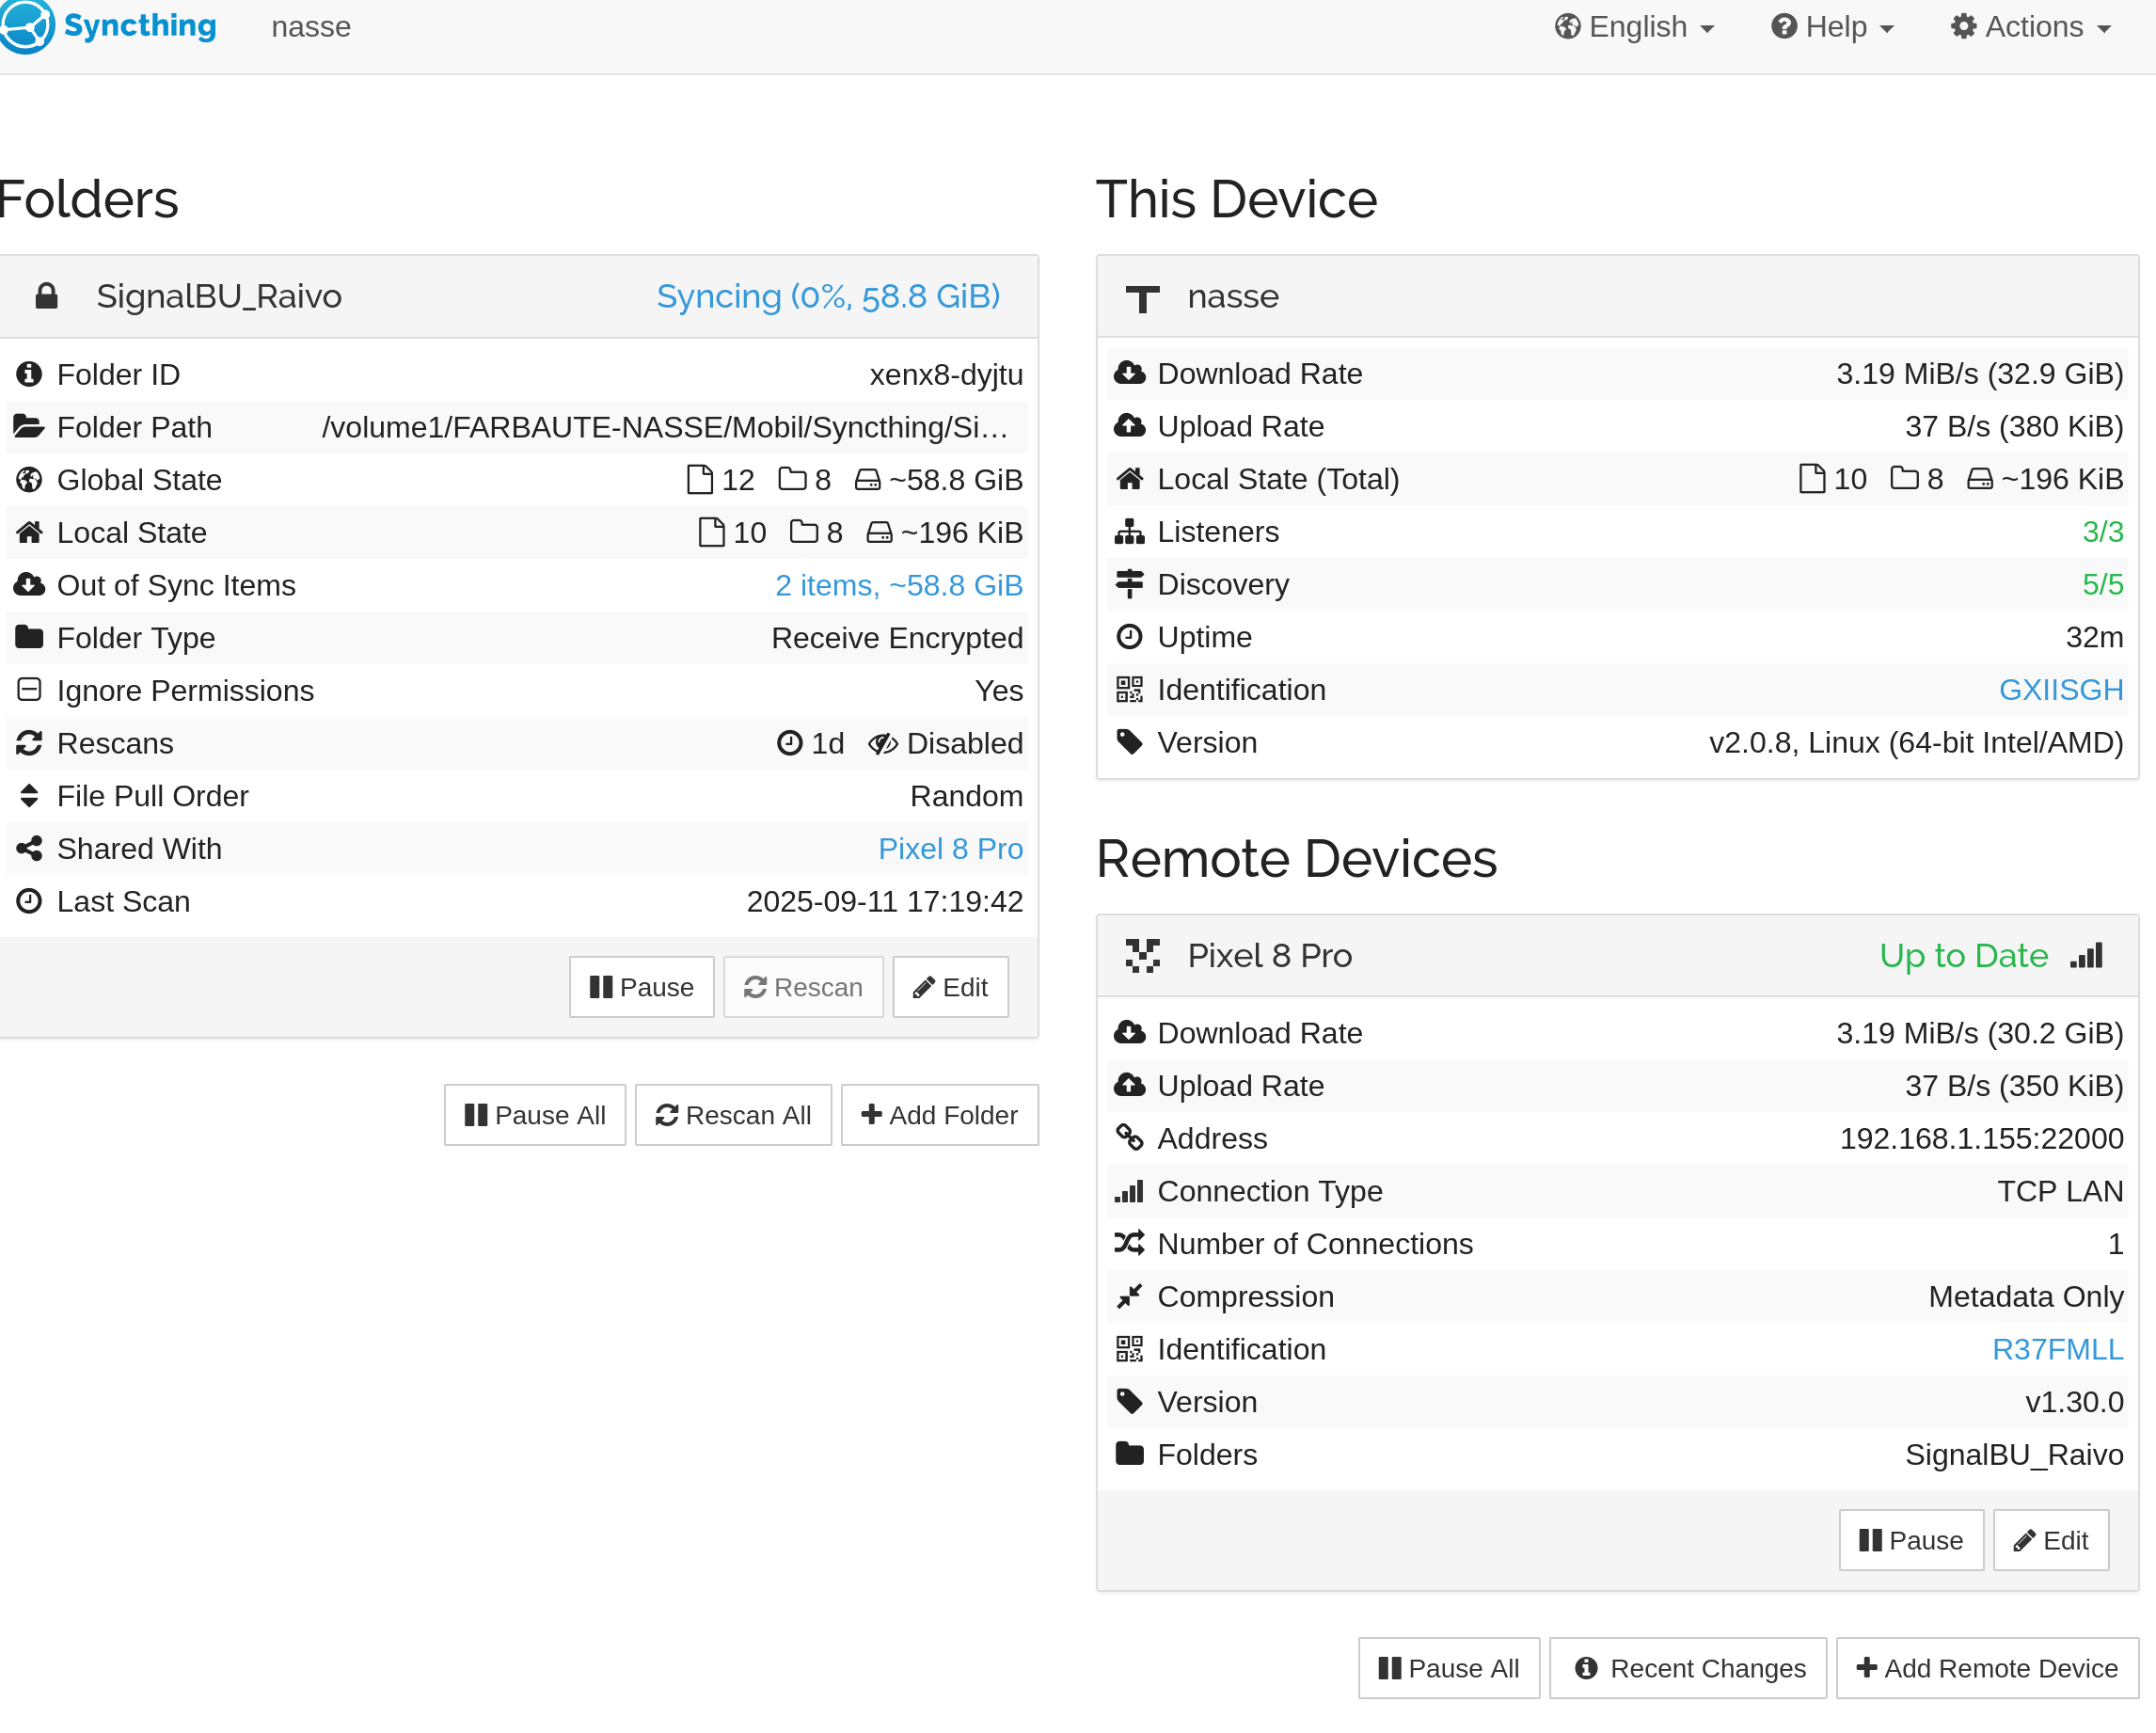Click the folder path /volume1/FARBAUTE-NASSE text
This screenshot has height=1733, width=2156.
664,427
